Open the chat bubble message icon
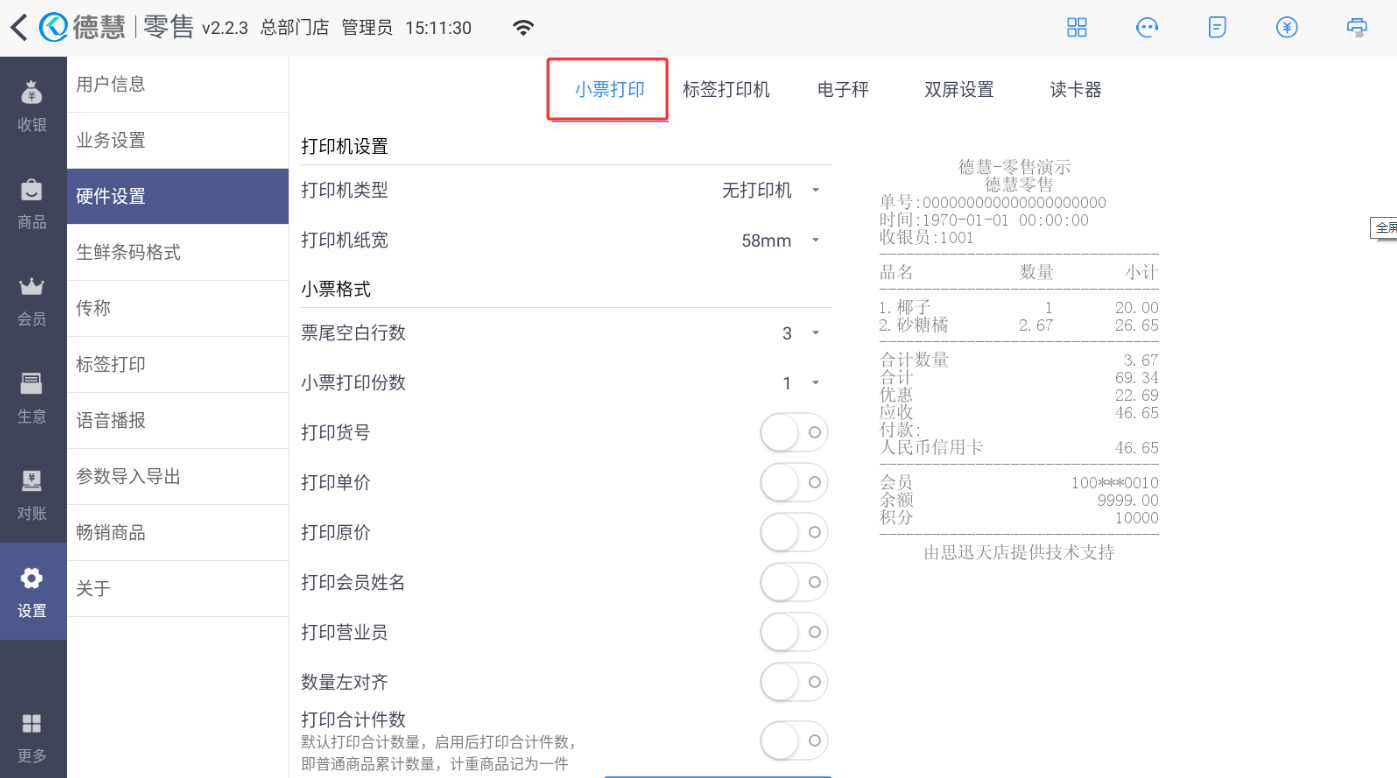The width and height of the screenshot is (1397, 778). click(1147, 28)
